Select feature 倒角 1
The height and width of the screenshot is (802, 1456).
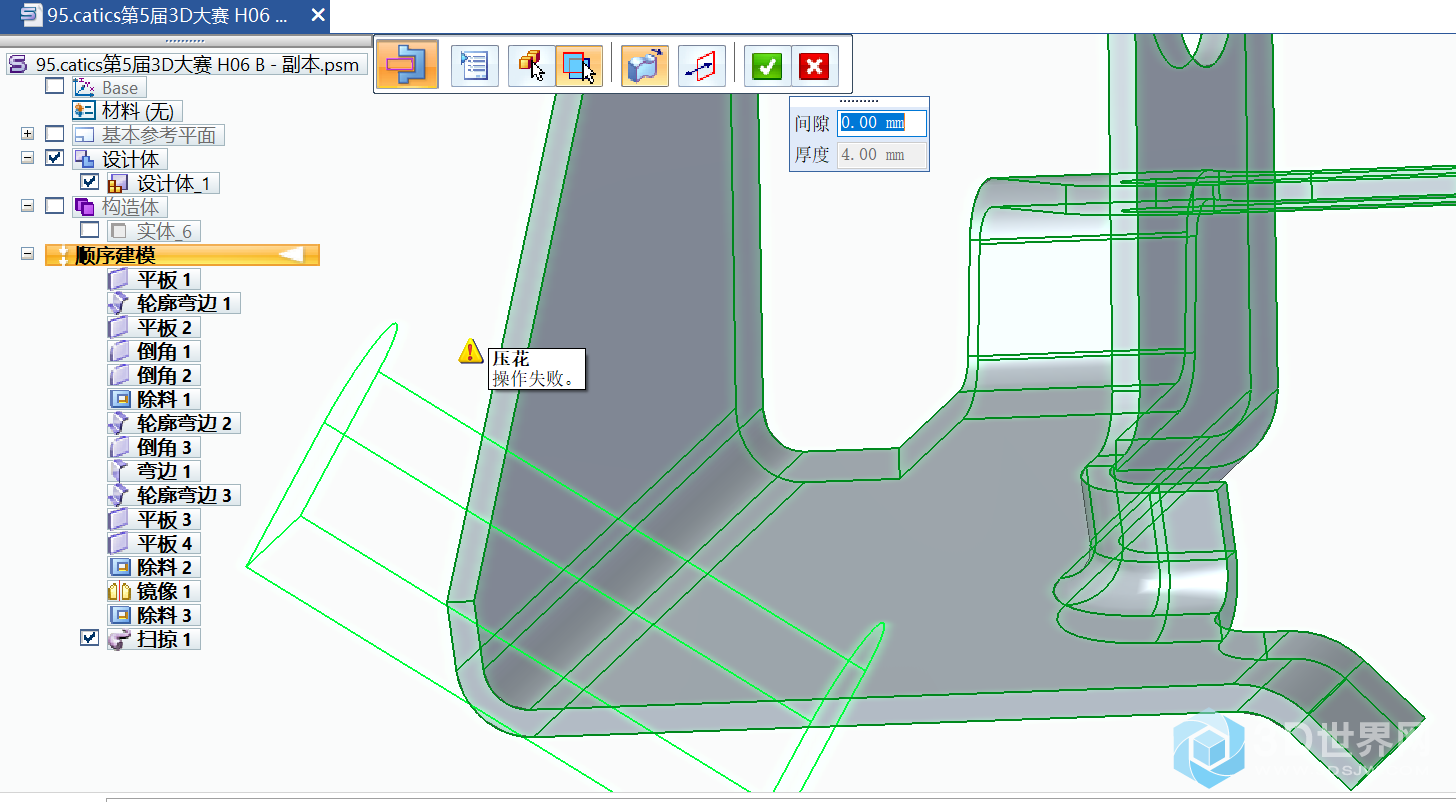tap(154, 351)
